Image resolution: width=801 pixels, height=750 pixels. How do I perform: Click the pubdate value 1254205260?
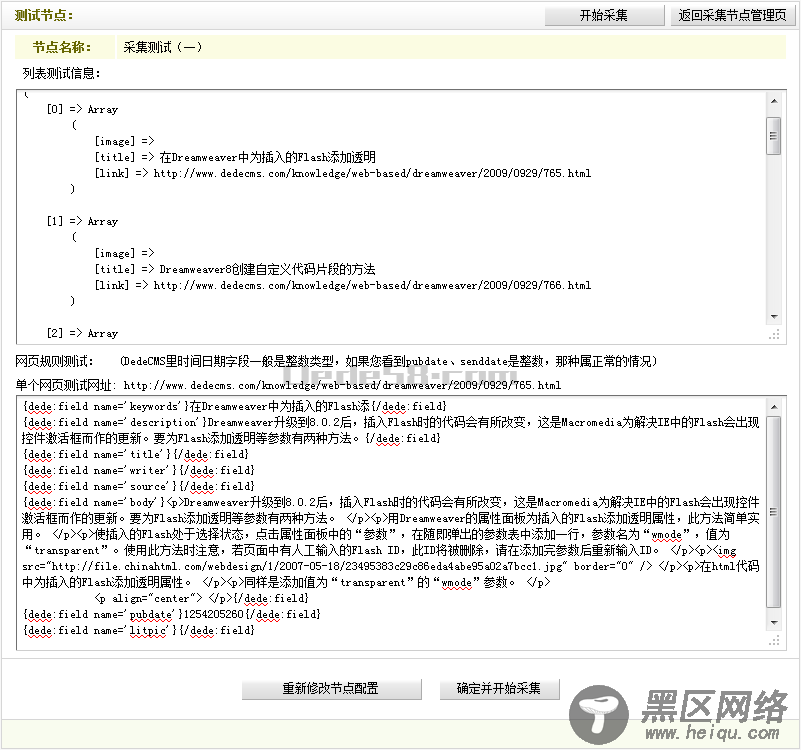click(214, 614)
